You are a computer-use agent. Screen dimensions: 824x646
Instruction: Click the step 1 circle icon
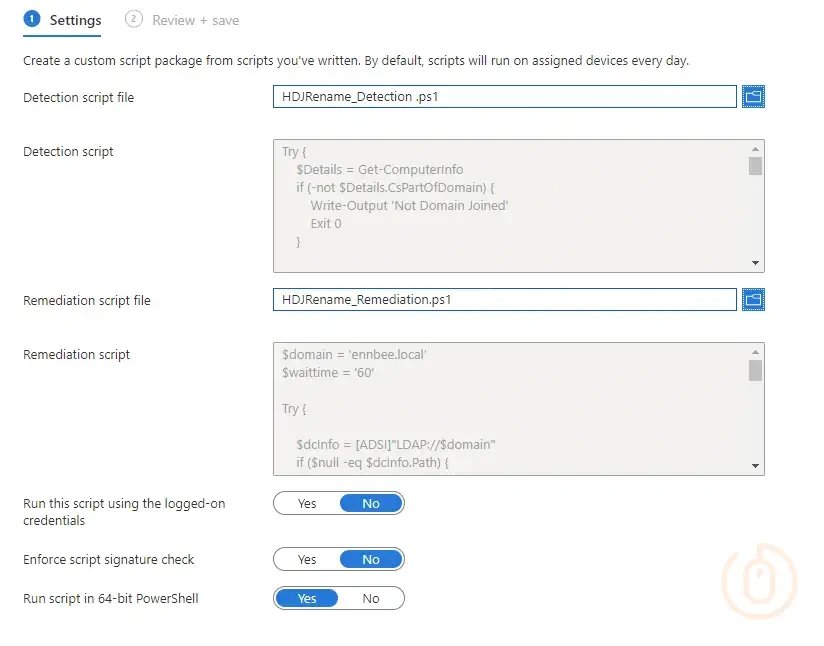coord(31,19)
